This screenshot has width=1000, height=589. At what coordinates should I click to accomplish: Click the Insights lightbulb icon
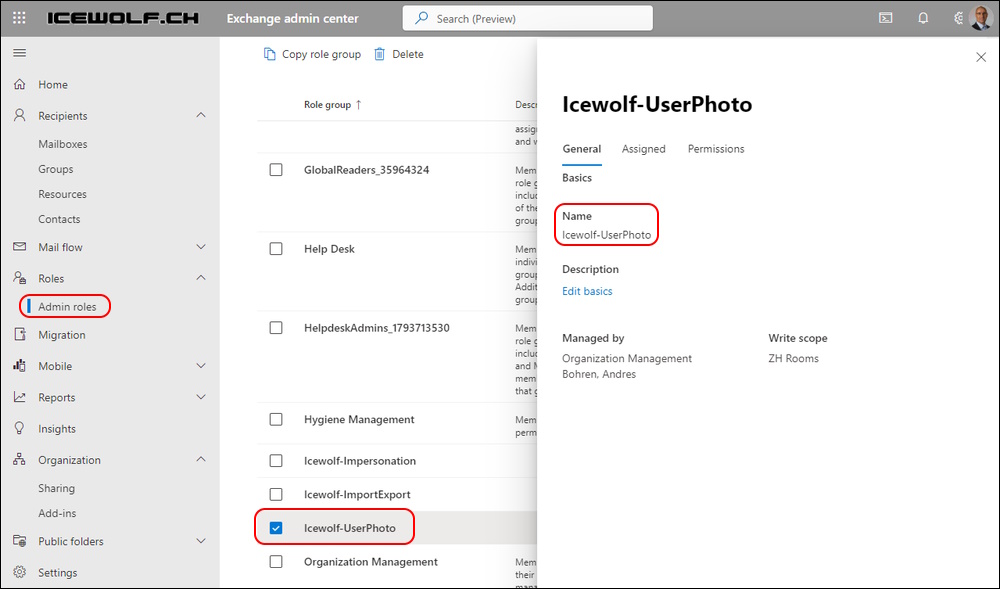tap(20, 428)
